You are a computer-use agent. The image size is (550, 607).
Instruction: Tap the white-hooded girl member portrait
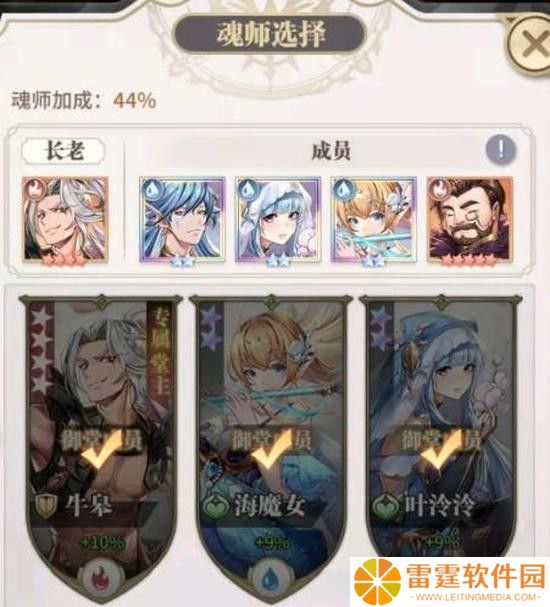pyautogui.click(x=278, y=219)
